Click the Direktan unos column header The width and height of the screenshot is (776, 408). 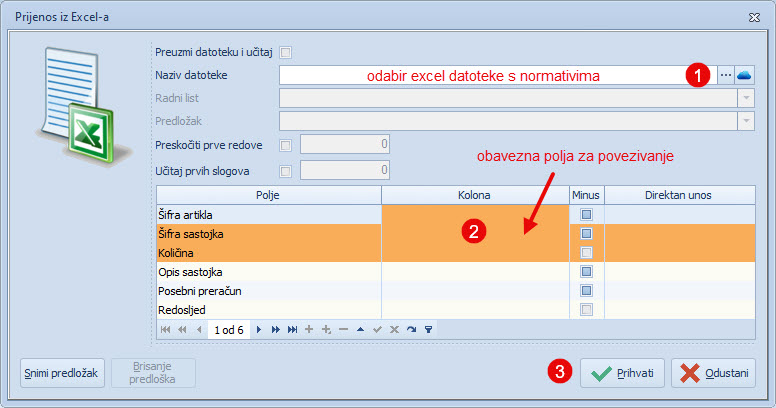[678, 194]
